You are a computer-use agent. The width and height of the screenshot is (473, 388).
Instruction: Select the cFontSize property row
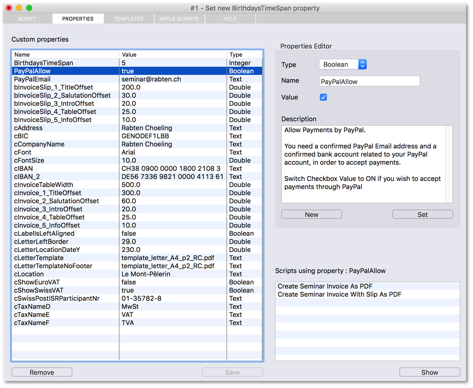point(137,160)
